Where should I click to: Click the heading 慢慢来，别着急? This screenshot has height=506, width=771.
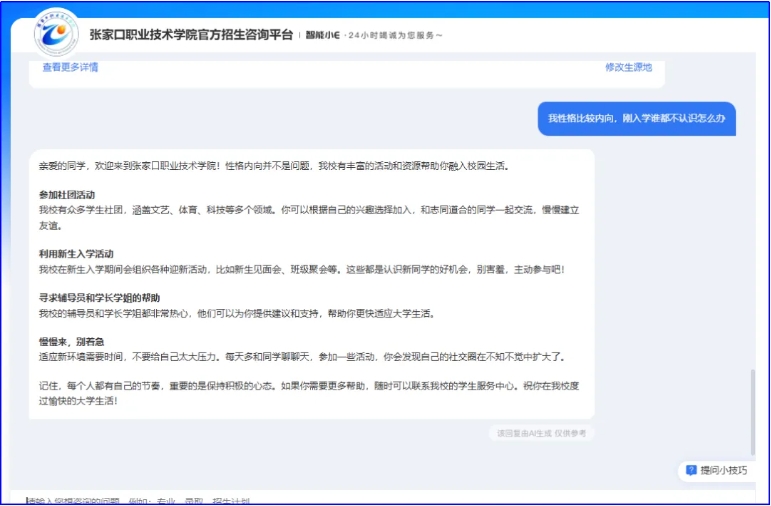[72, 342]
